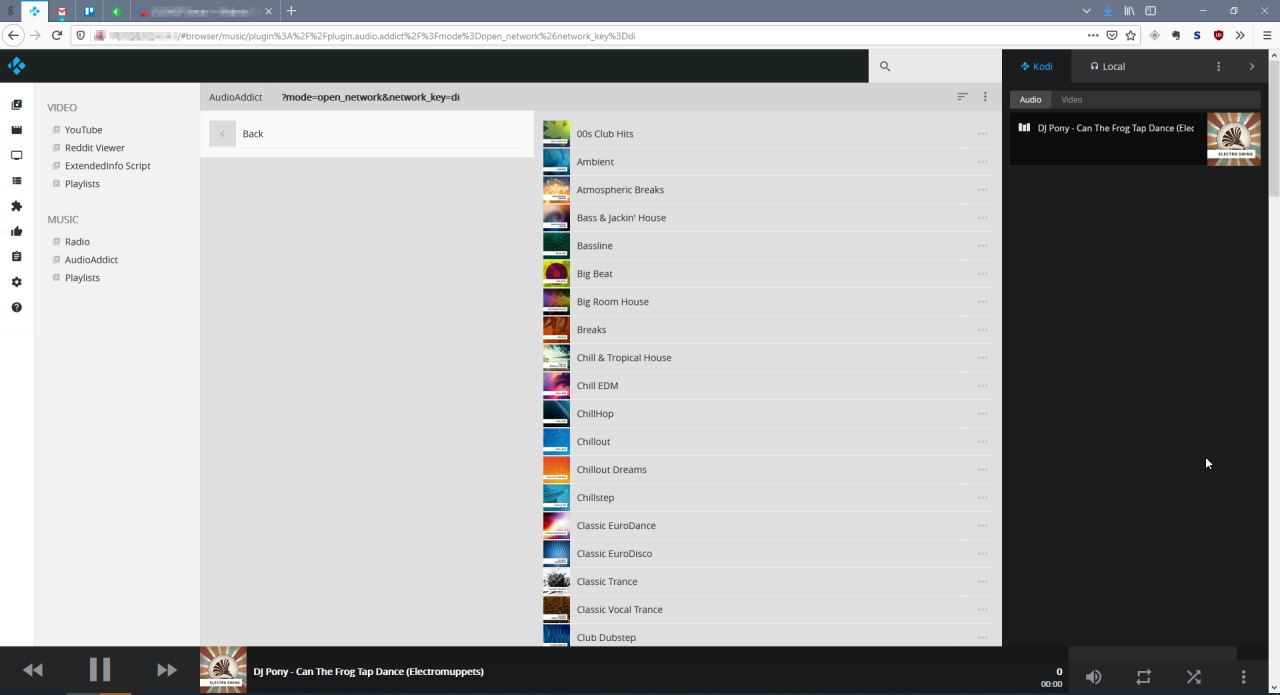Bookmark this page with the star

[x=1130, y=35]
